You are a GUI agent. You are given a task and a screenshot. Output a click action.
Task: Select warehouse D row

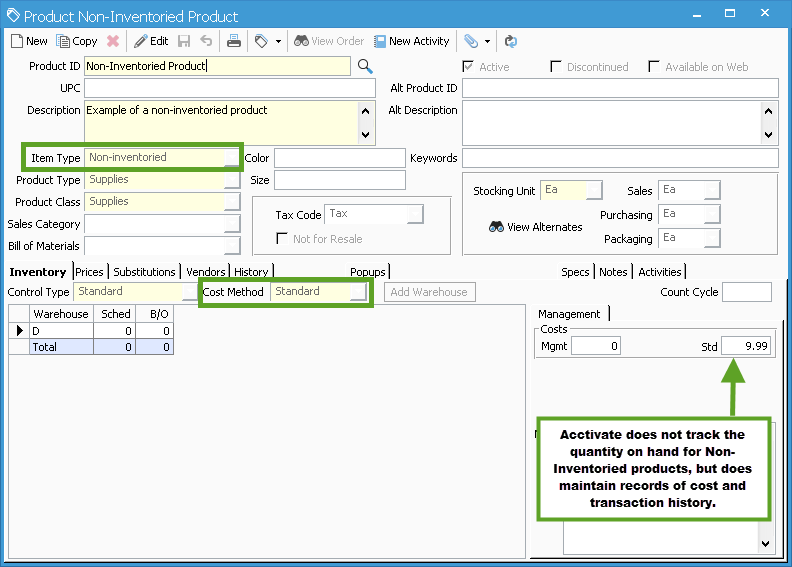(91, 331)
